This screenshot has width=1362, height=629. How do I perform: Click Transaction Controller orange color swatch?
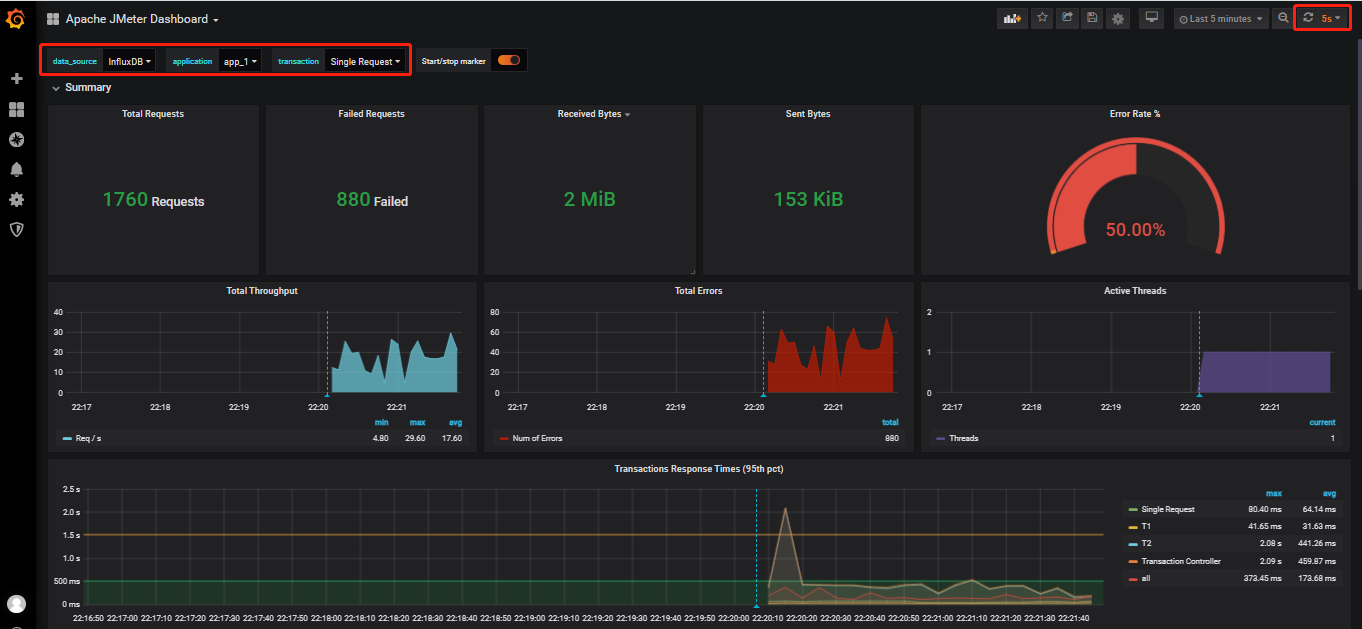point(1132,561)
